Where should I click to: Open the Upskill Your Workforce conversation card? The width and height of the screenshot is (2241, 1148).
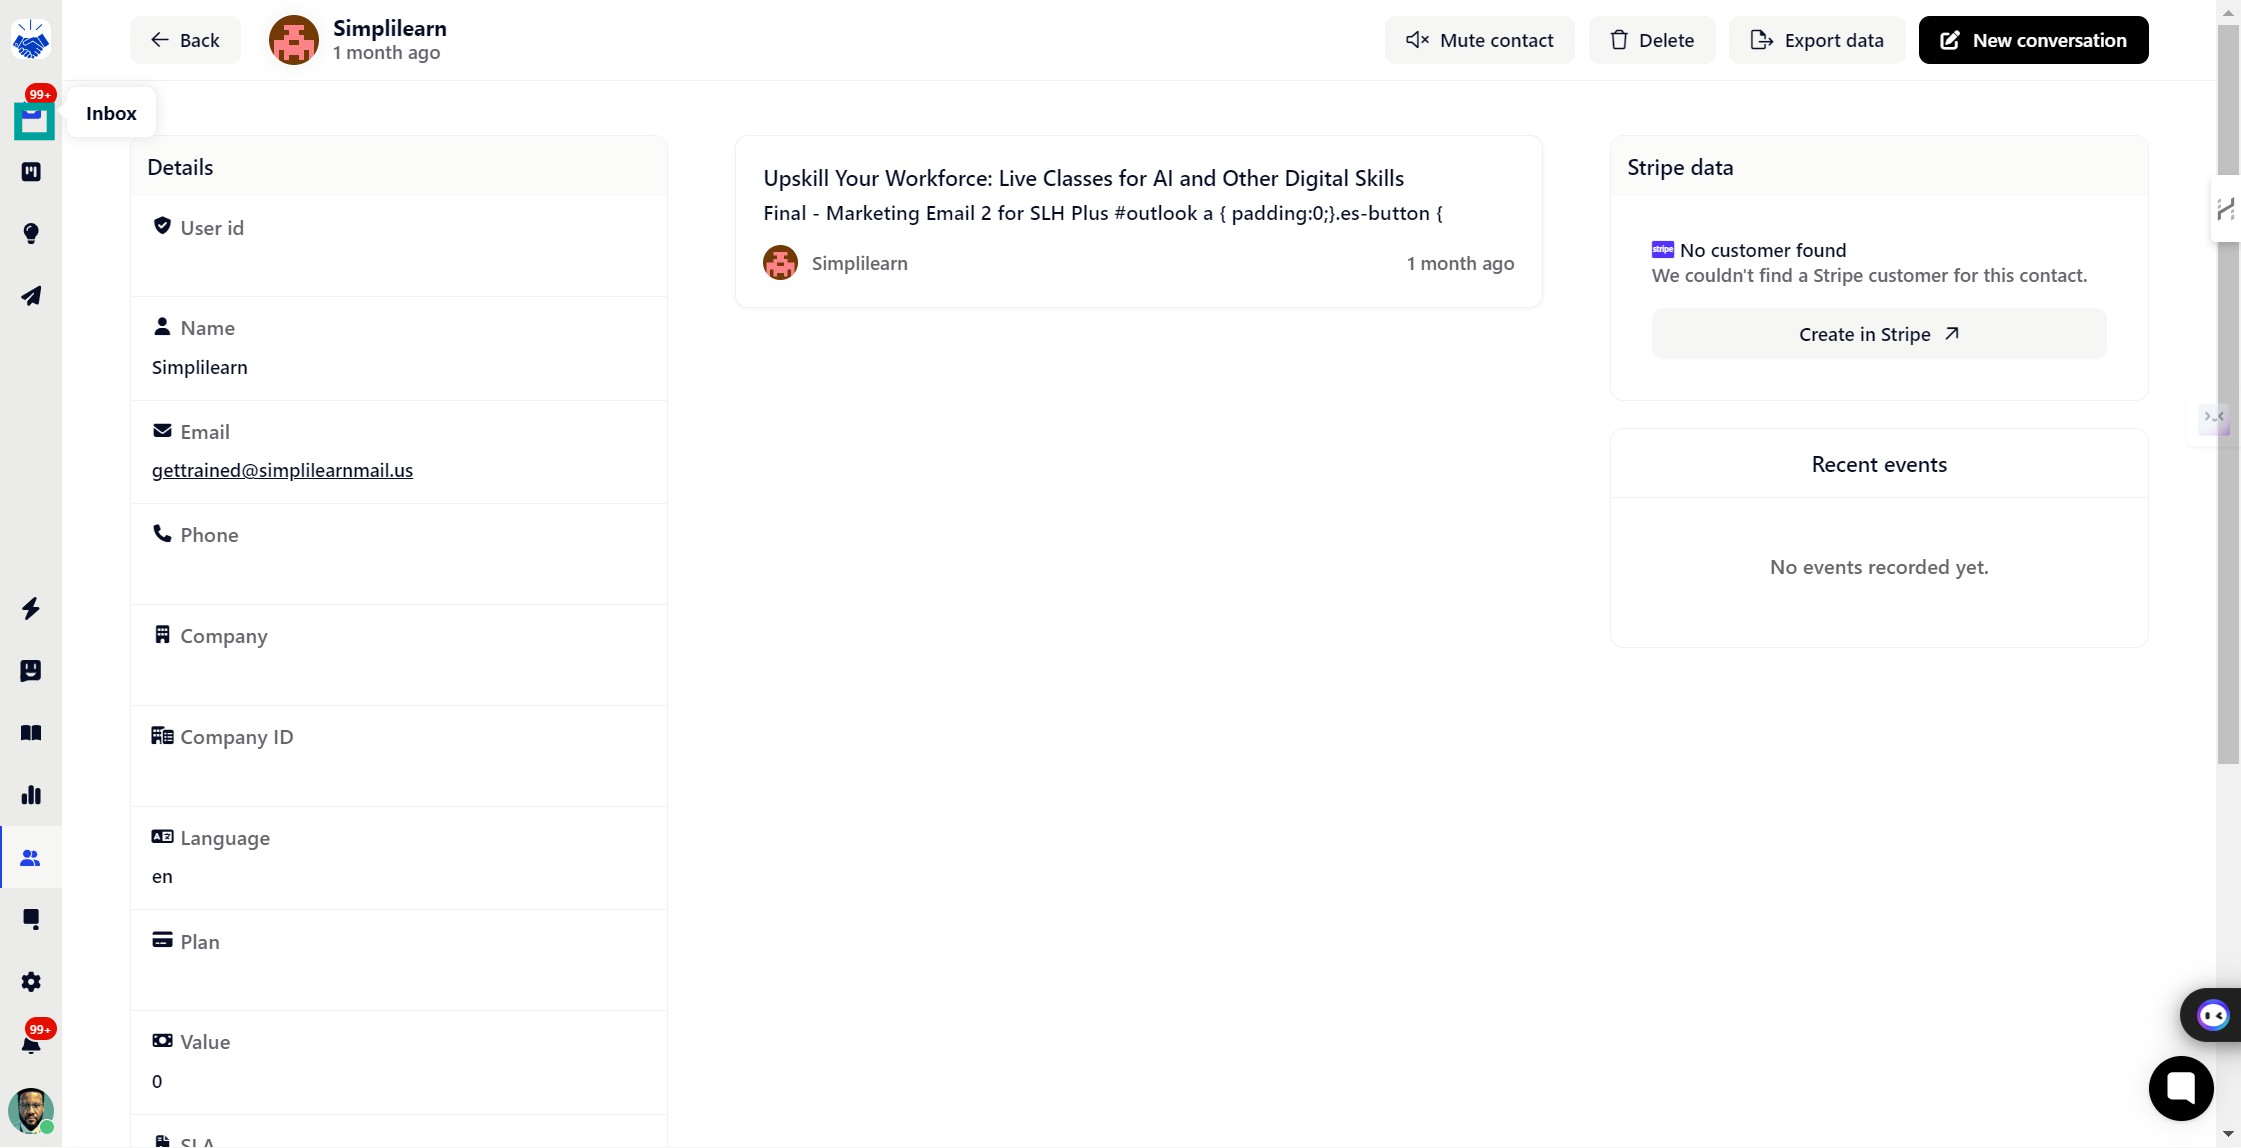pos(1138,221)
